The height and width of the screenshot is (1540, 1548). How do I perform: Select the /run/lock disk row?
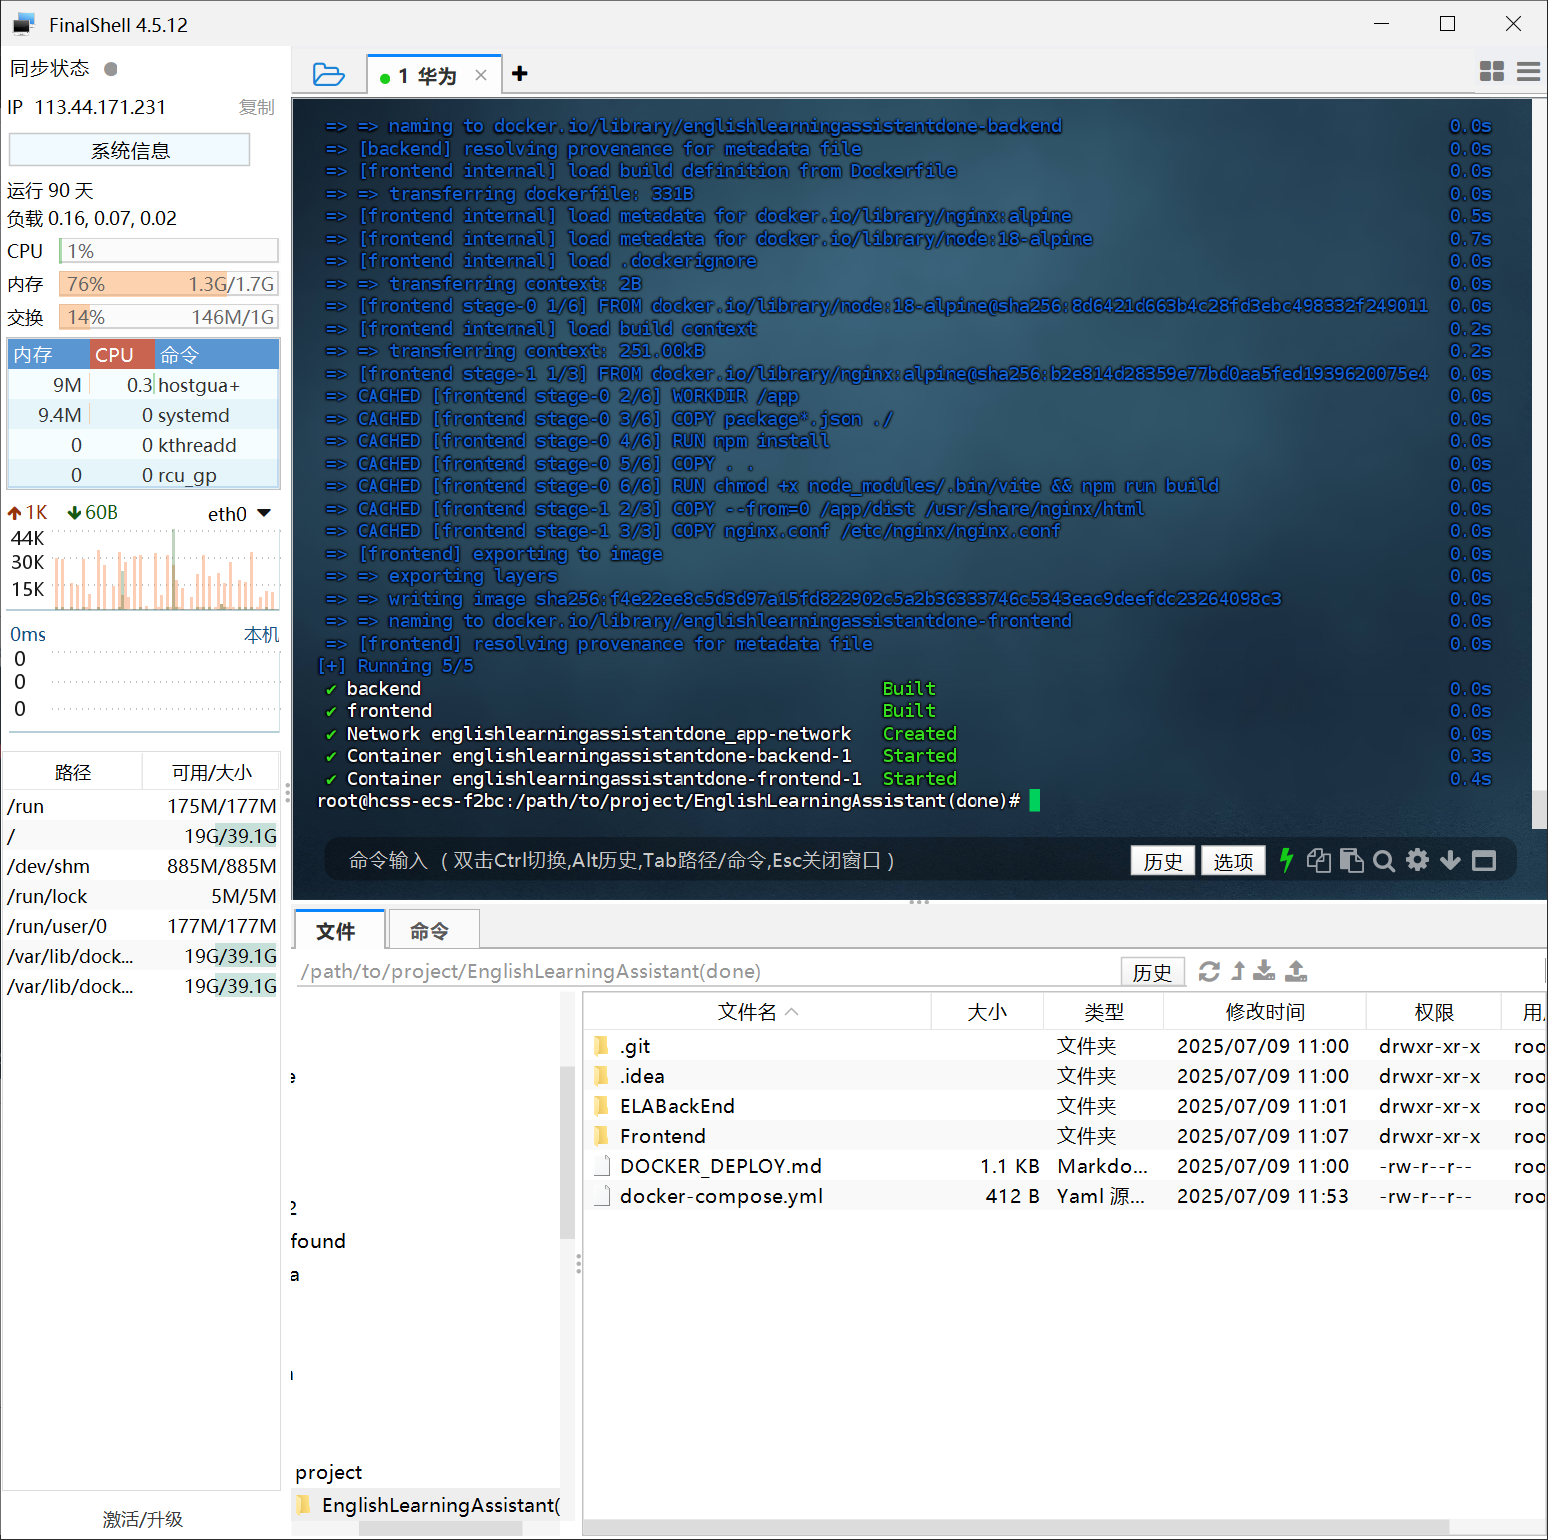(141, 896)
